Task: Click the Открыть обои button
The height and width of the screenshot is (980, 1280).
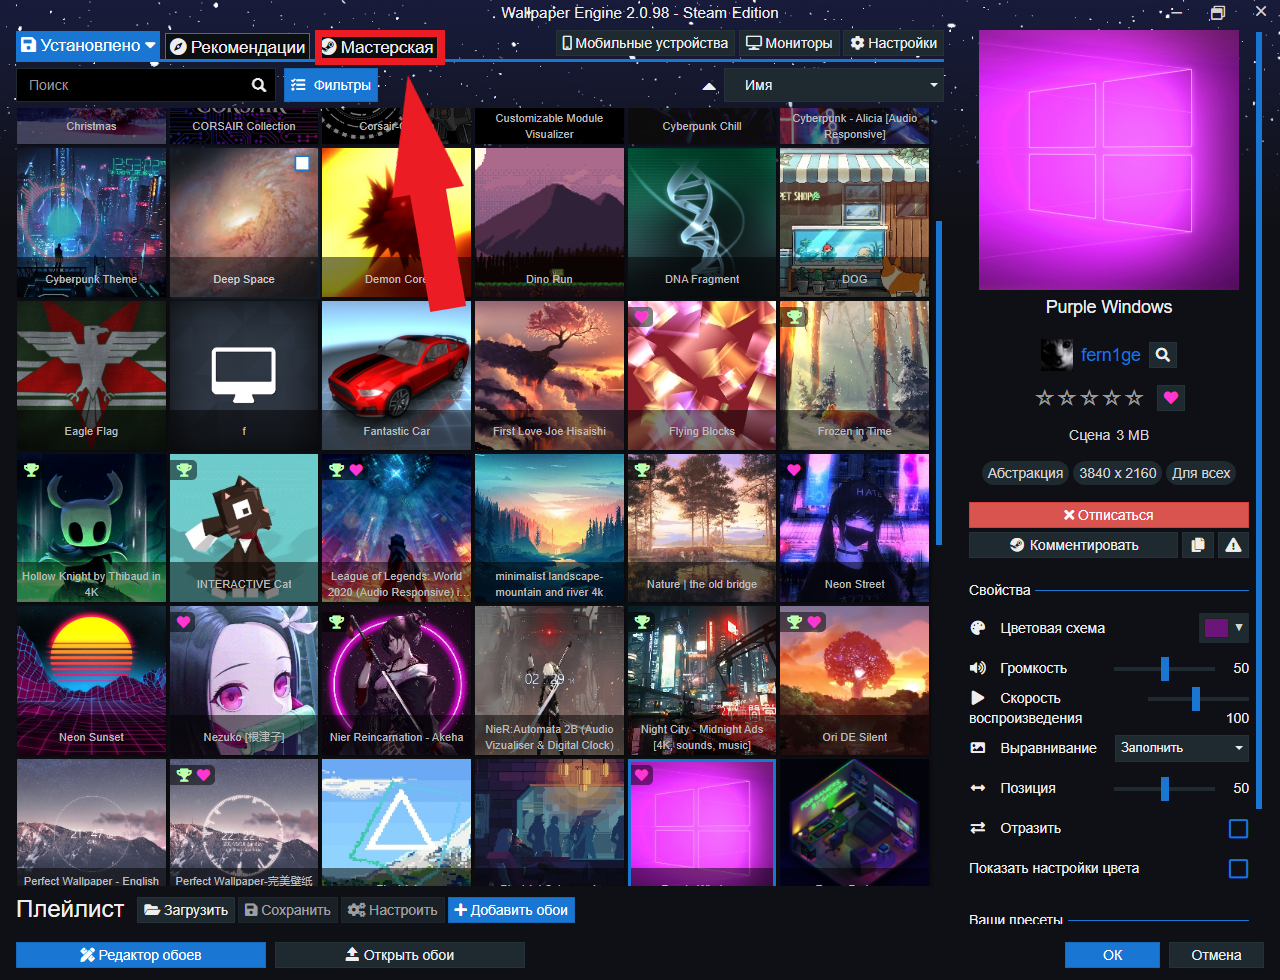Action: point(400,955)
